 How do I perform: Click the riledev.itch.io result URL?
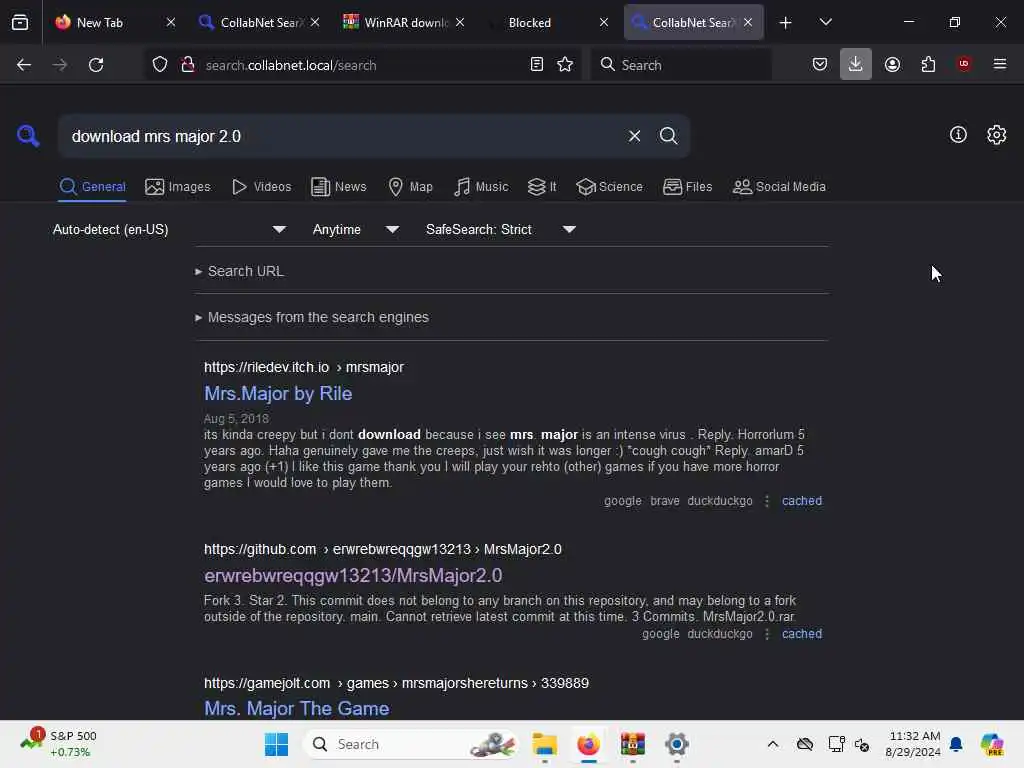[304, 367]
